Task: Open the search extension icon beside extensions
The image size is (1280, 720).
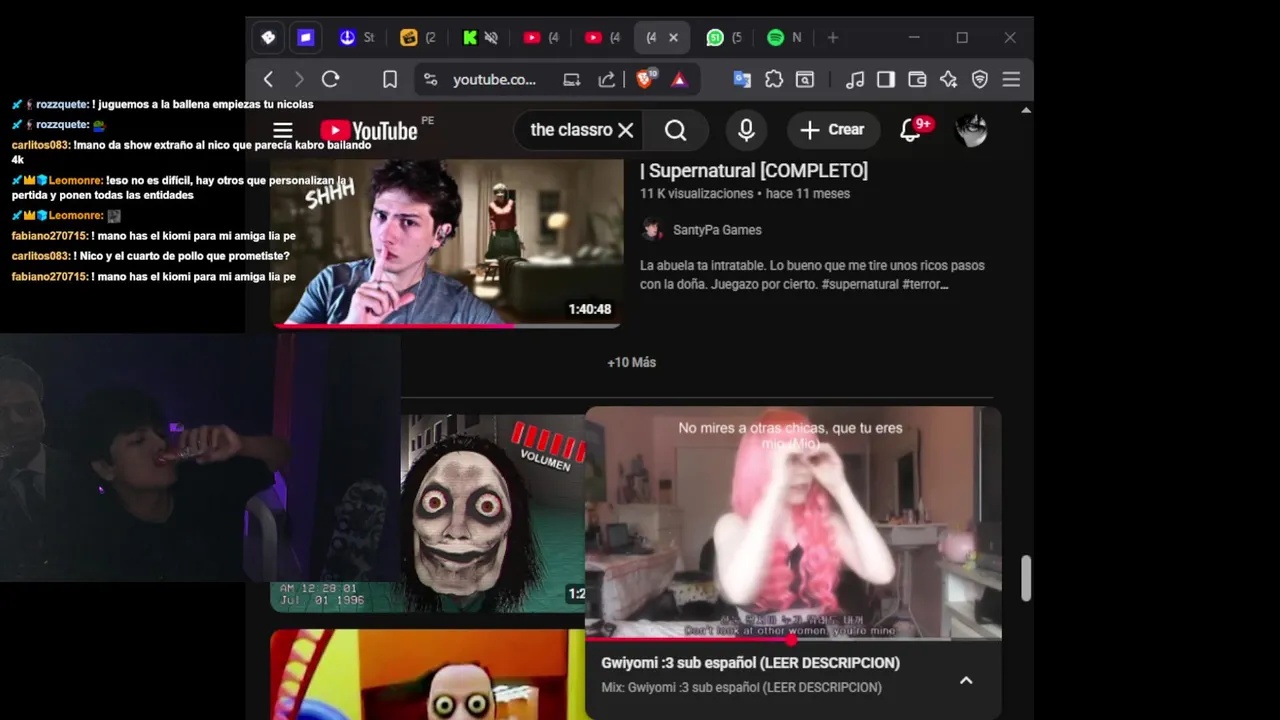Action: coord(805,80)
